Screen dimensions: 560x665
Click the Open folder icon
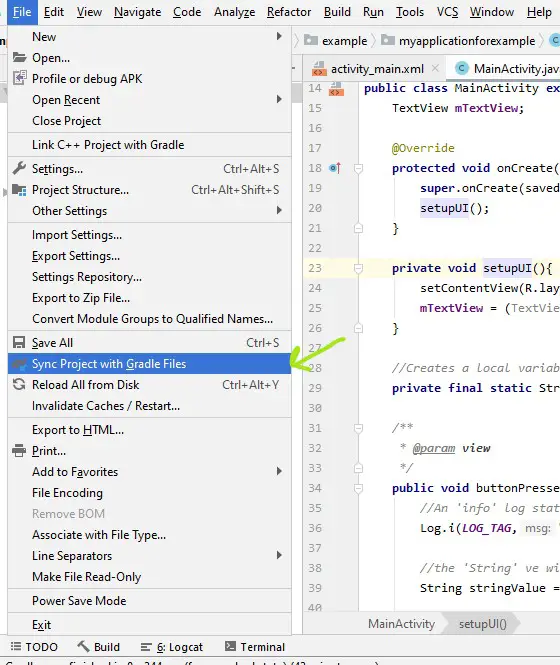tap(20, 57)
